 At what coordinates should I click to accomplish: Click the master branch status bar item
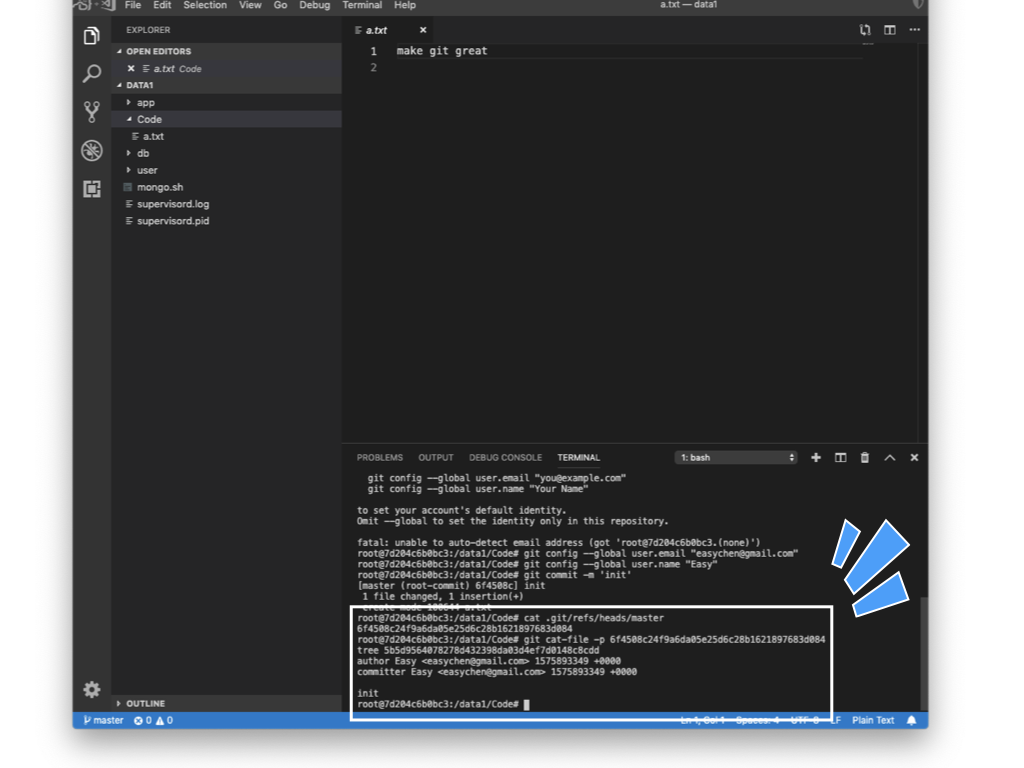click(x=104, y=720)
